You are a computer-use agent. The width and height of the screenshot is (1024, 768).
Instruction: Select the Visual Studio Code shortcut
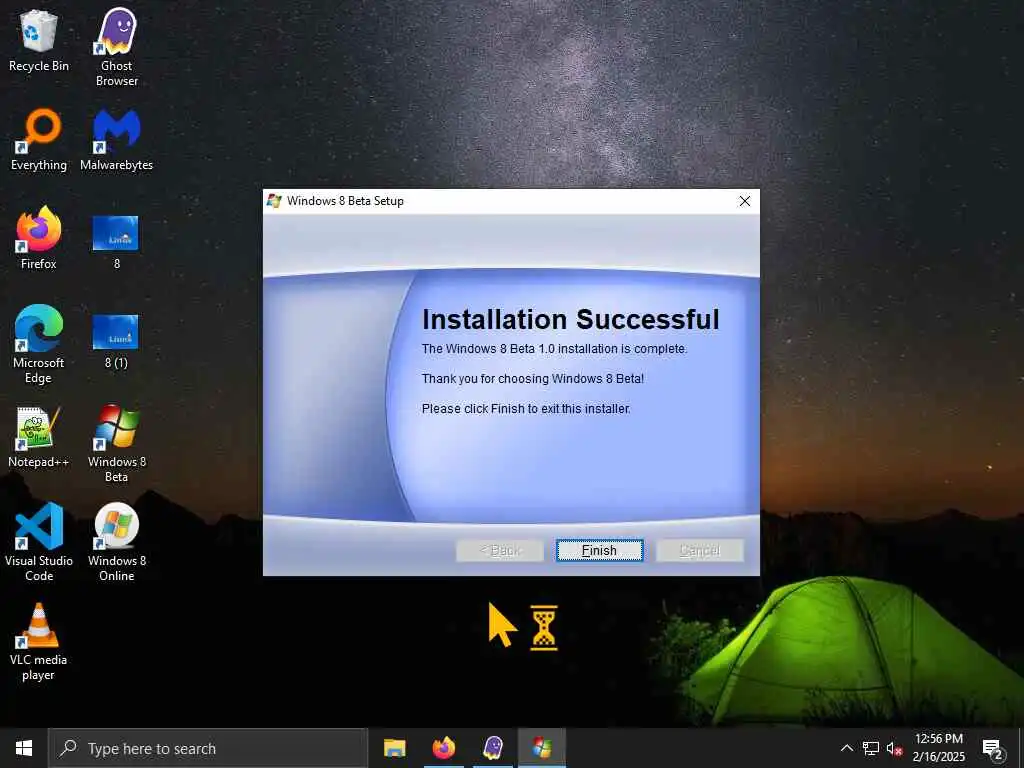click(x=39, y=542)
